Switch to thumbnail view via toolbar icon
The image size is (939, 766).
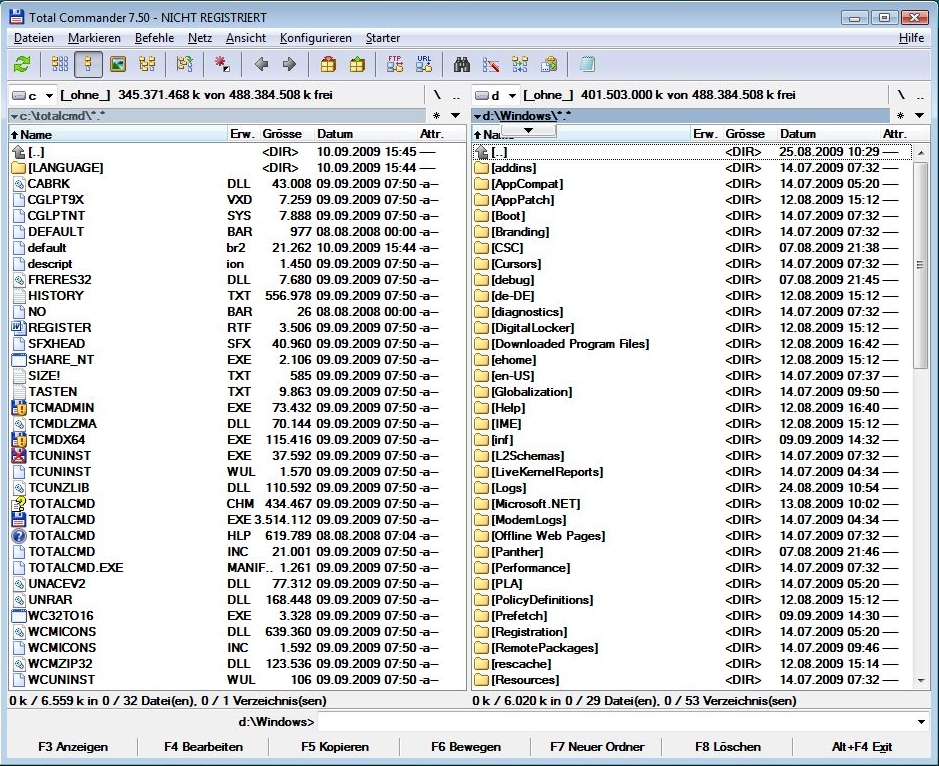pyautogui.click(x=119, y=64)
